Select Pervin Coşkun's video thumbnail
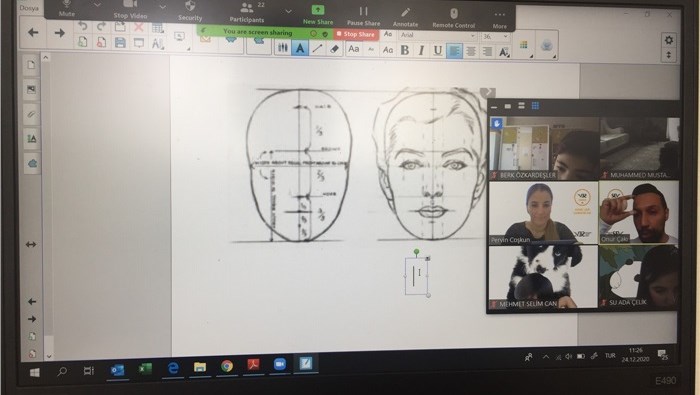The width and height of the screenshot is (700, 395). click(x=543, y=212)
